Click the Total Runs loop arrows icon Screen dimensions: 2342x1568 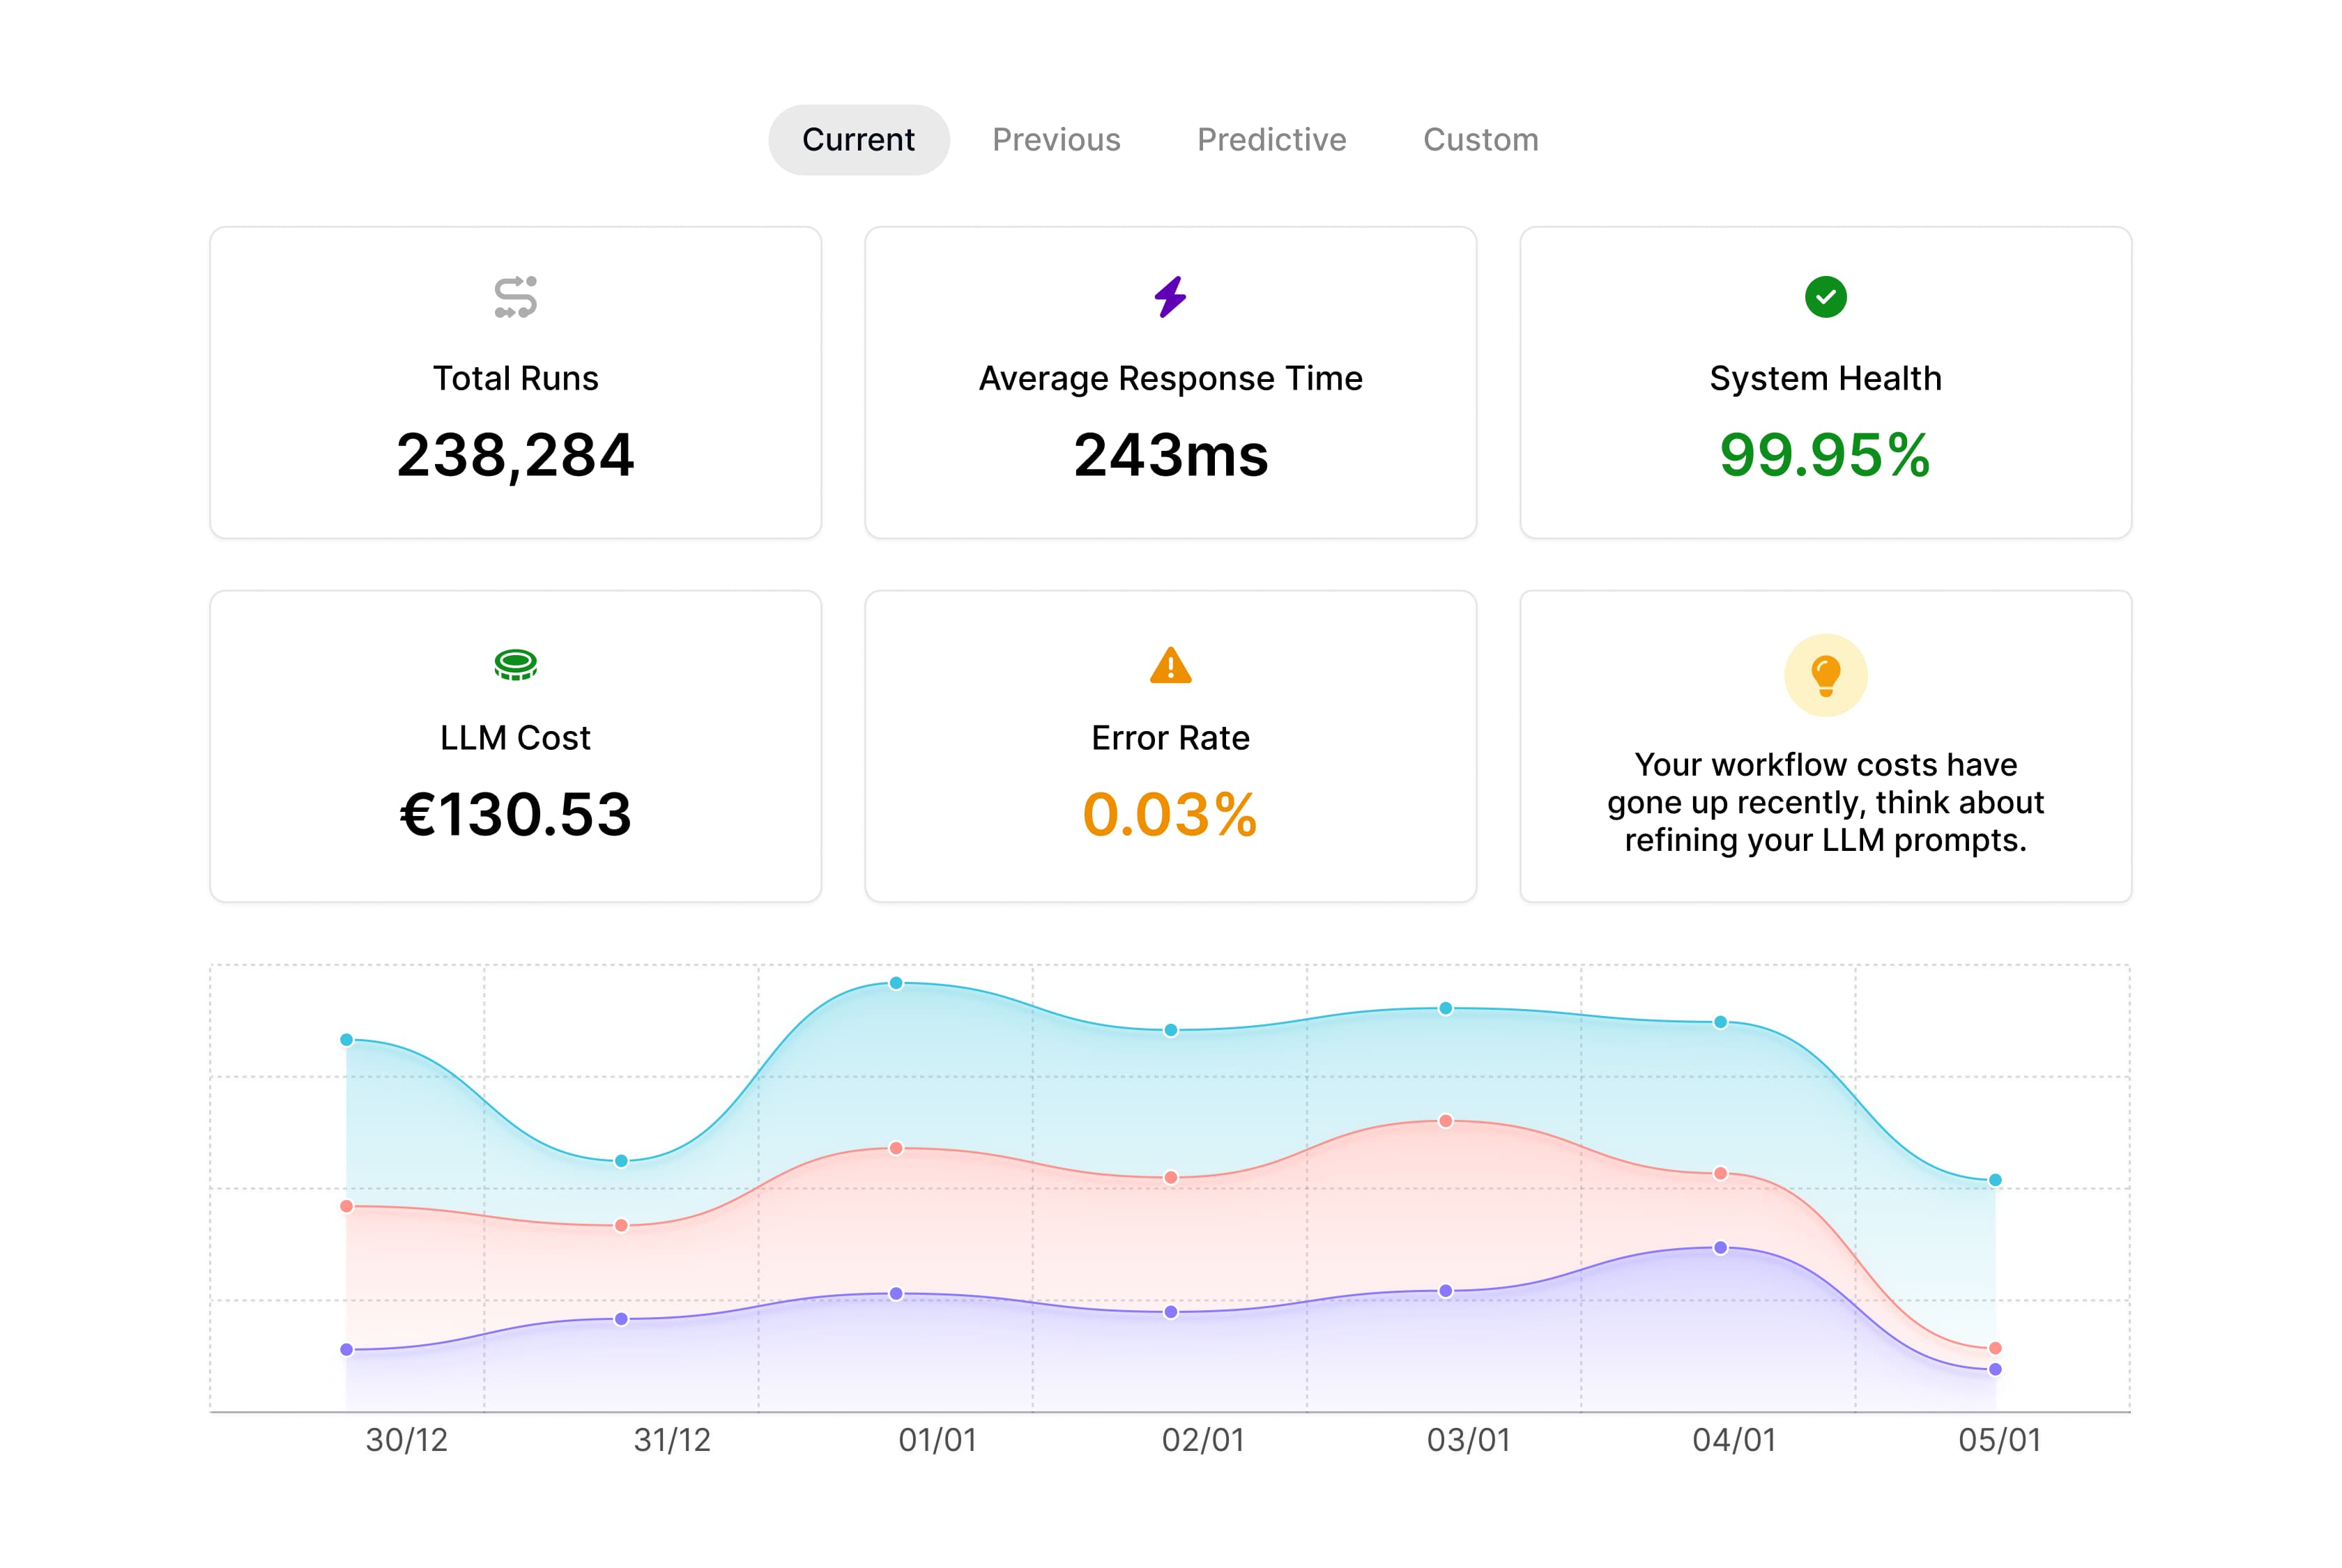[515, 297]
